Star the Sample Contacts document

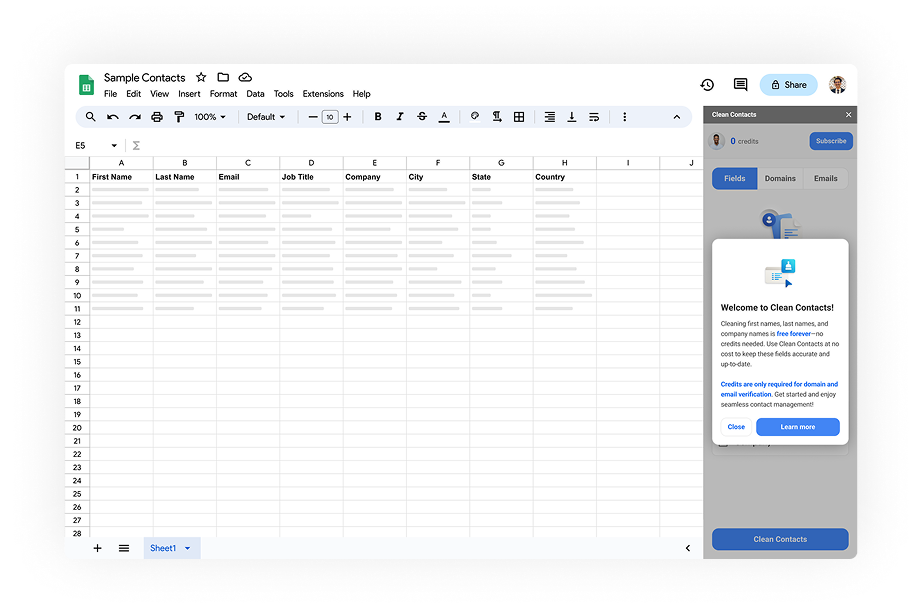pos(201,77)
